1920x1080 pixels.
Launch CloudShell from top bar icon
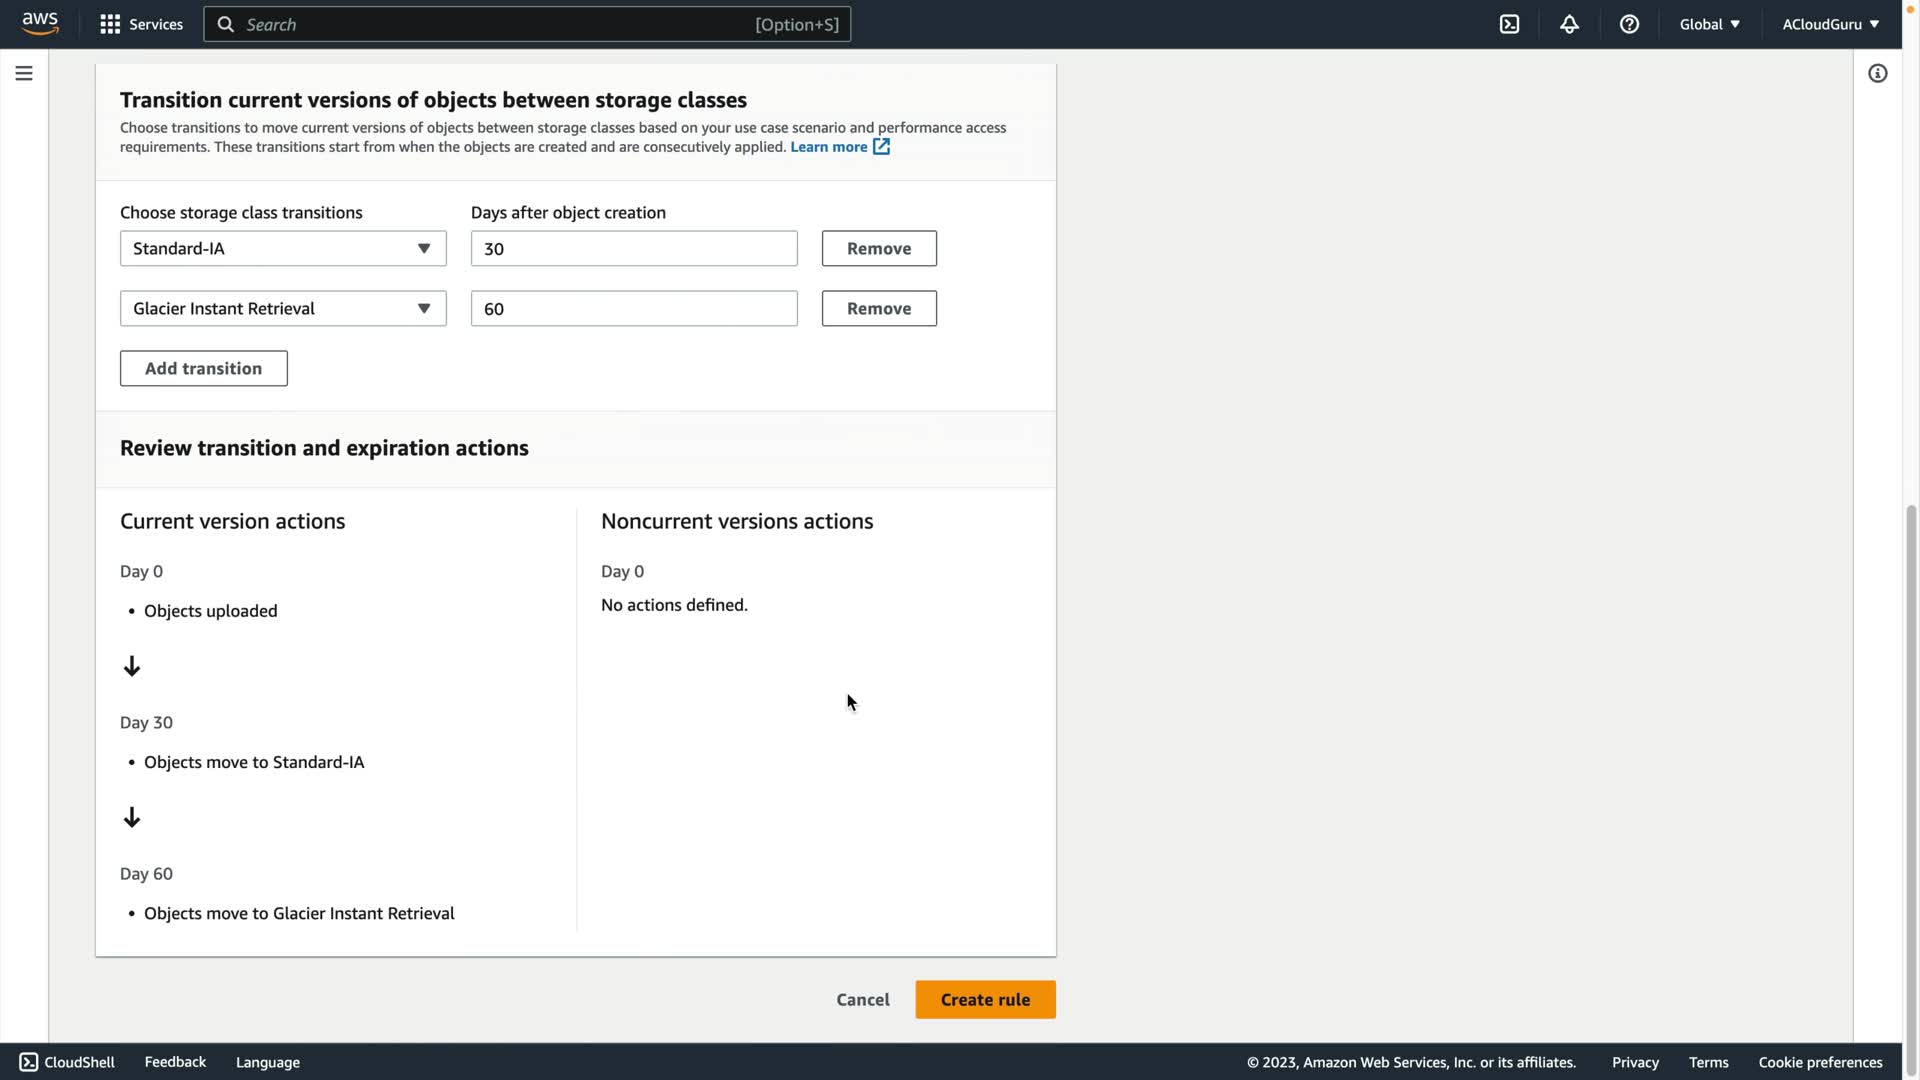pyautogui.click(x=1509, y=24)
